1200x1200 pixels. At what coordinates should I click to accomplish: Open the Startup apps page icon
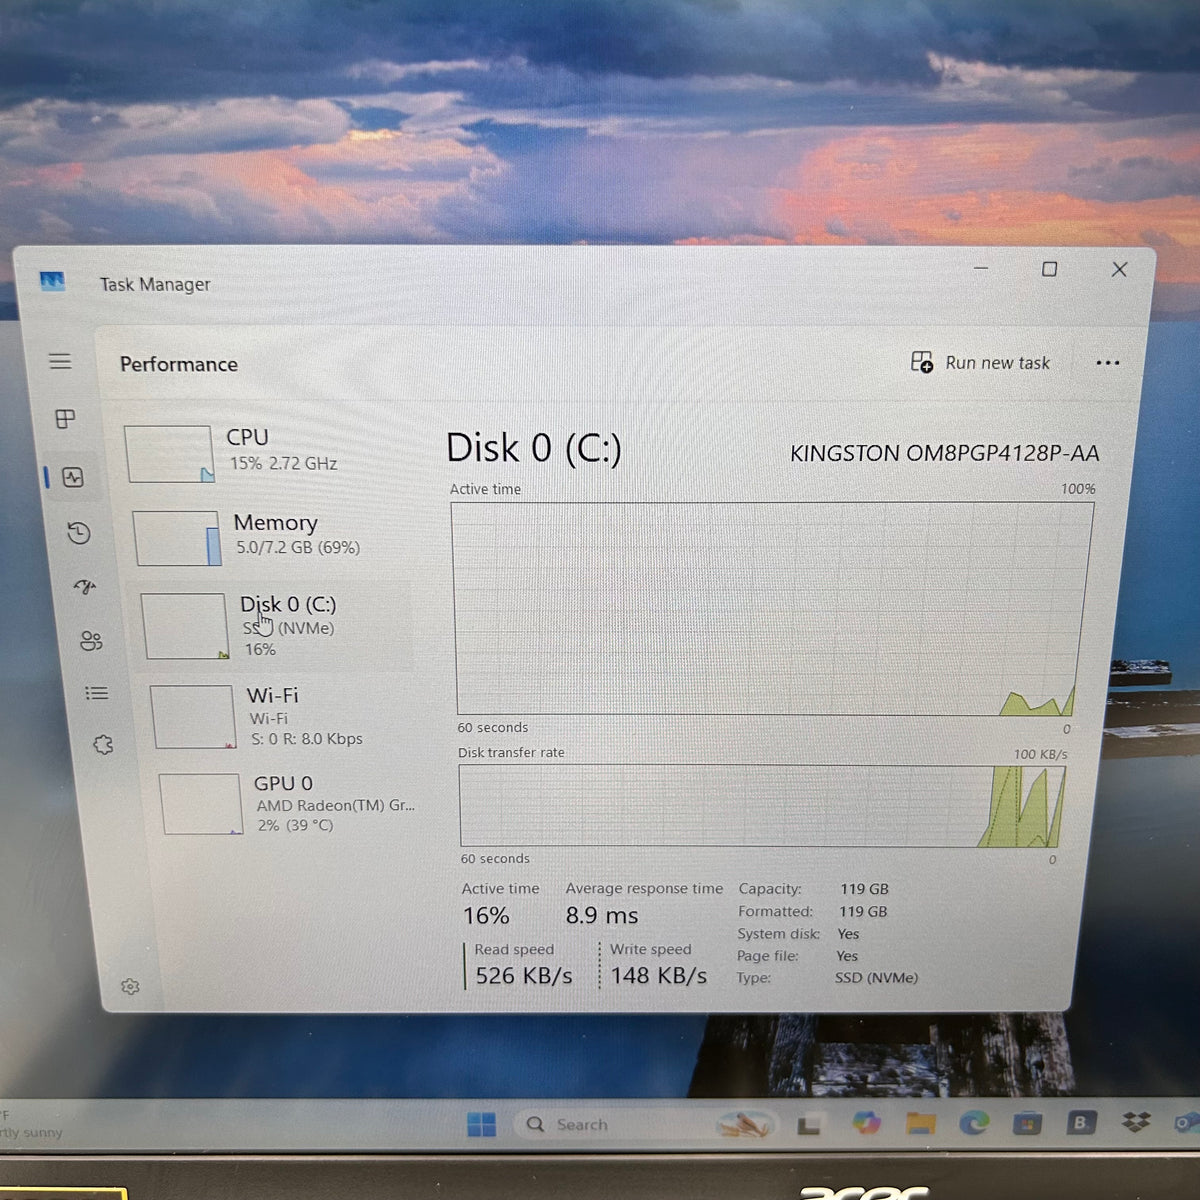pos(85,586)
